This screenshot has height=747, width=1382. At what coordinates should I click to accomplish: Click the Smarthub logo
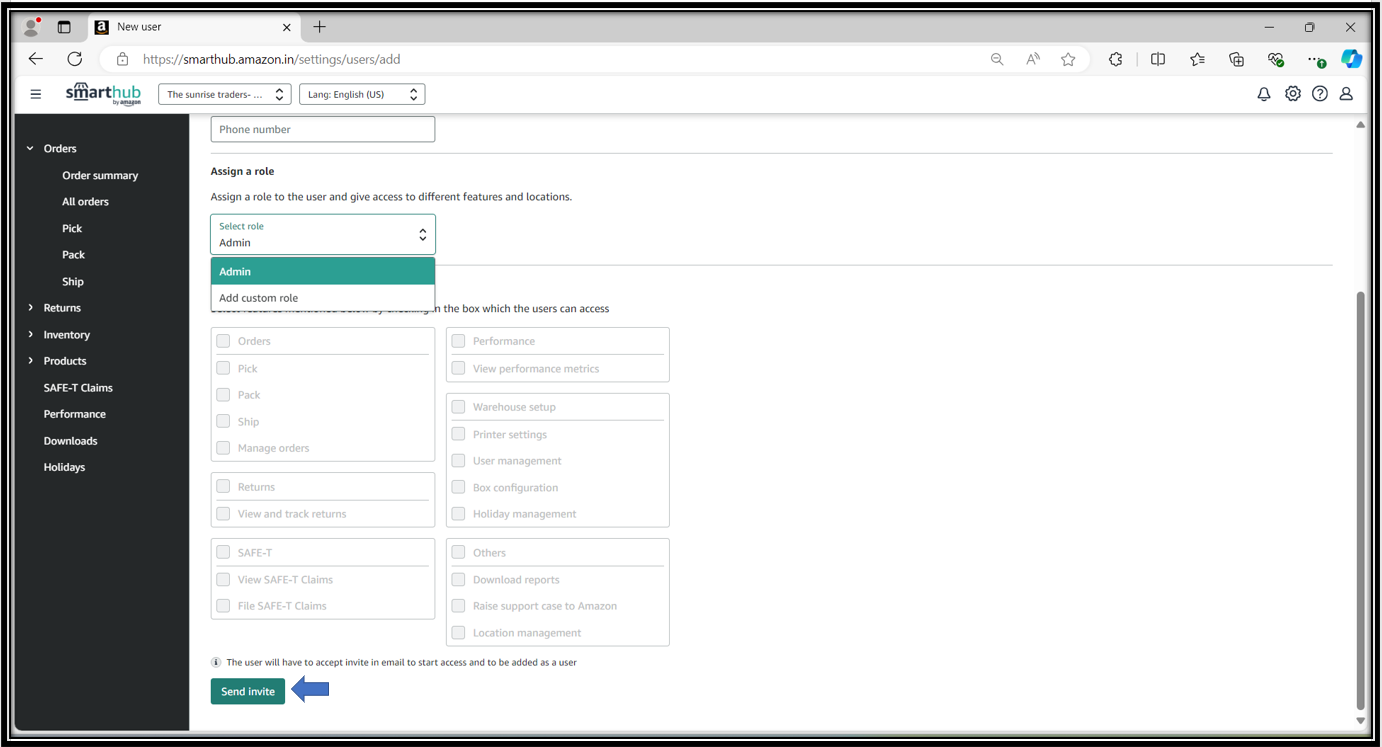(103, 94)
